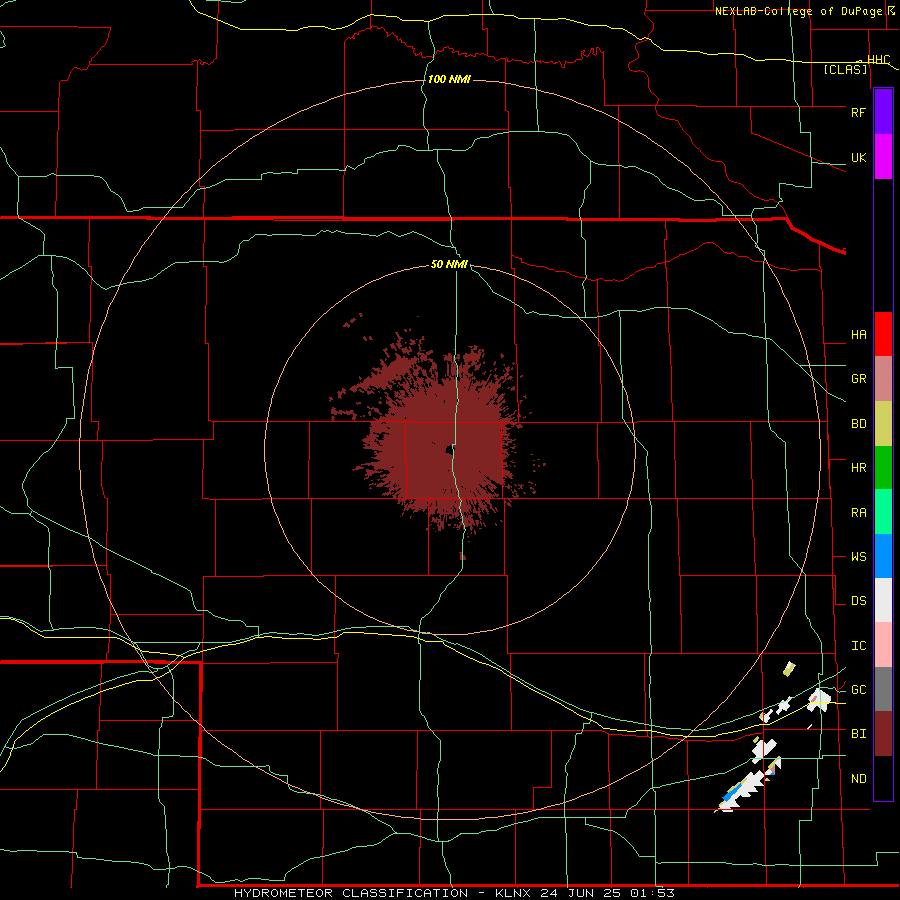Click the [CLAS] label above legend
The width and height of the screenshot is (900, 900).
845,69
